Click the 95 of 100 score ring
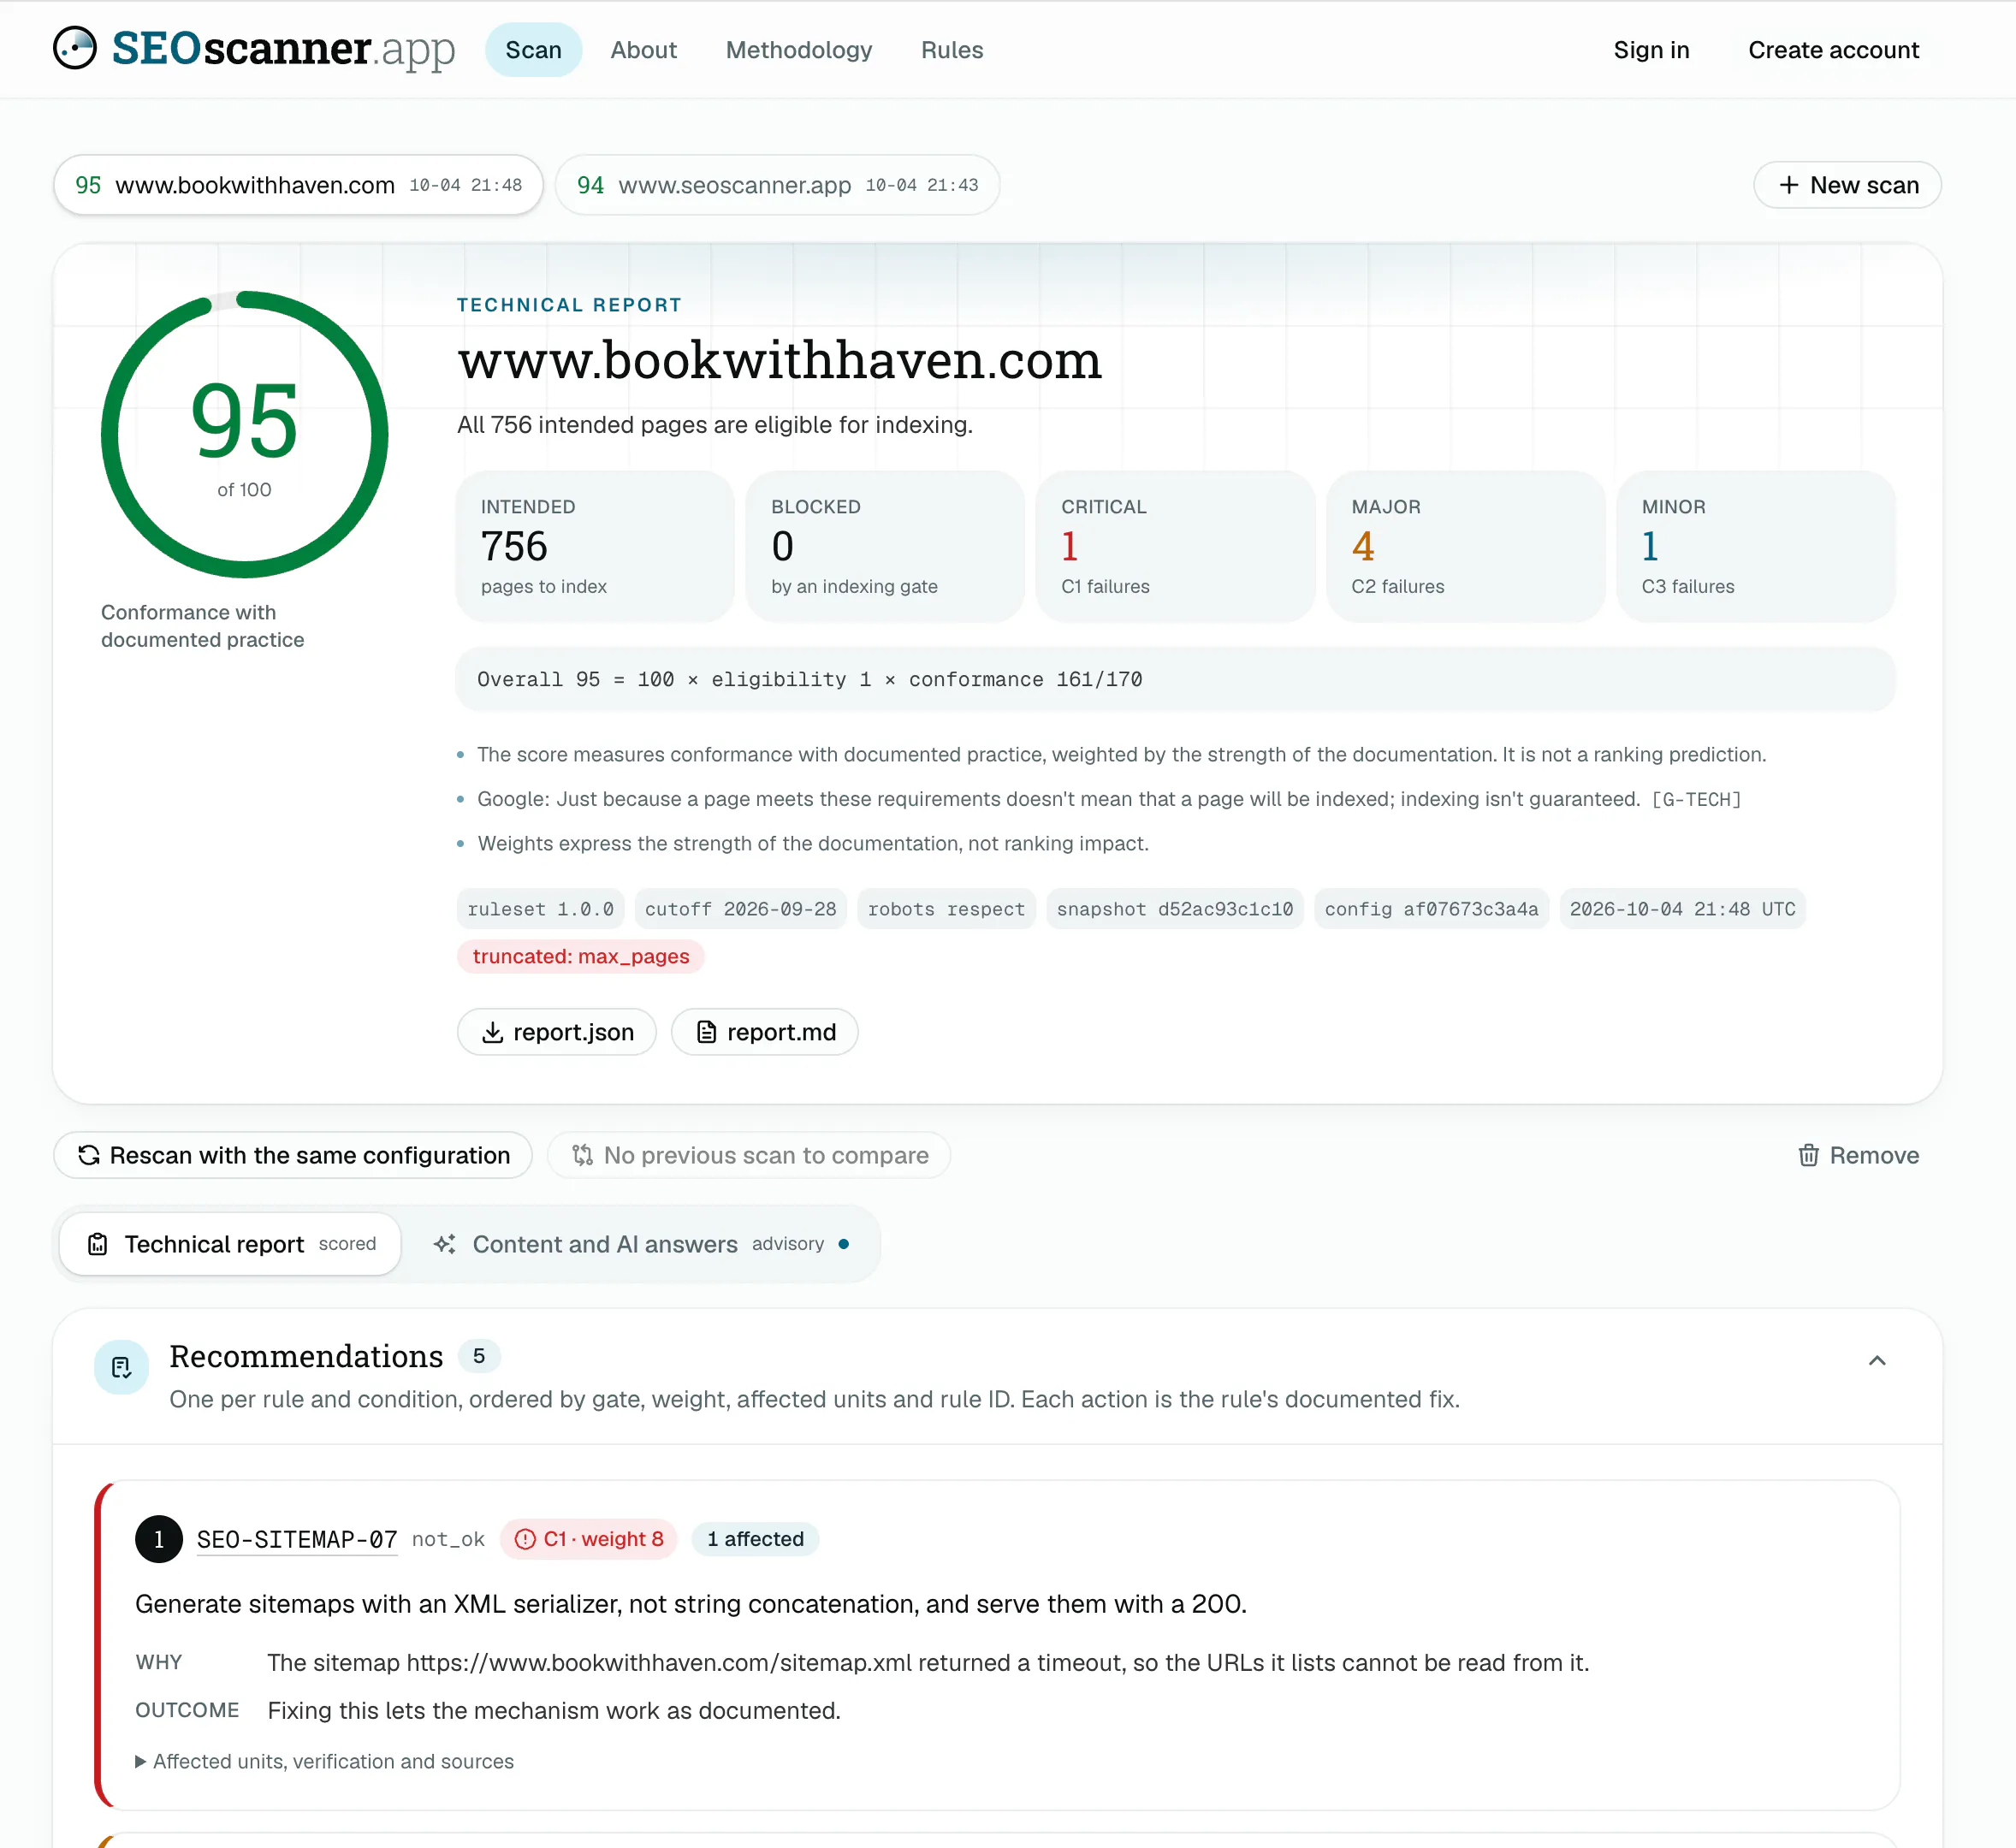Screen dimensions: 2016x1848 [x=244, y=434]
